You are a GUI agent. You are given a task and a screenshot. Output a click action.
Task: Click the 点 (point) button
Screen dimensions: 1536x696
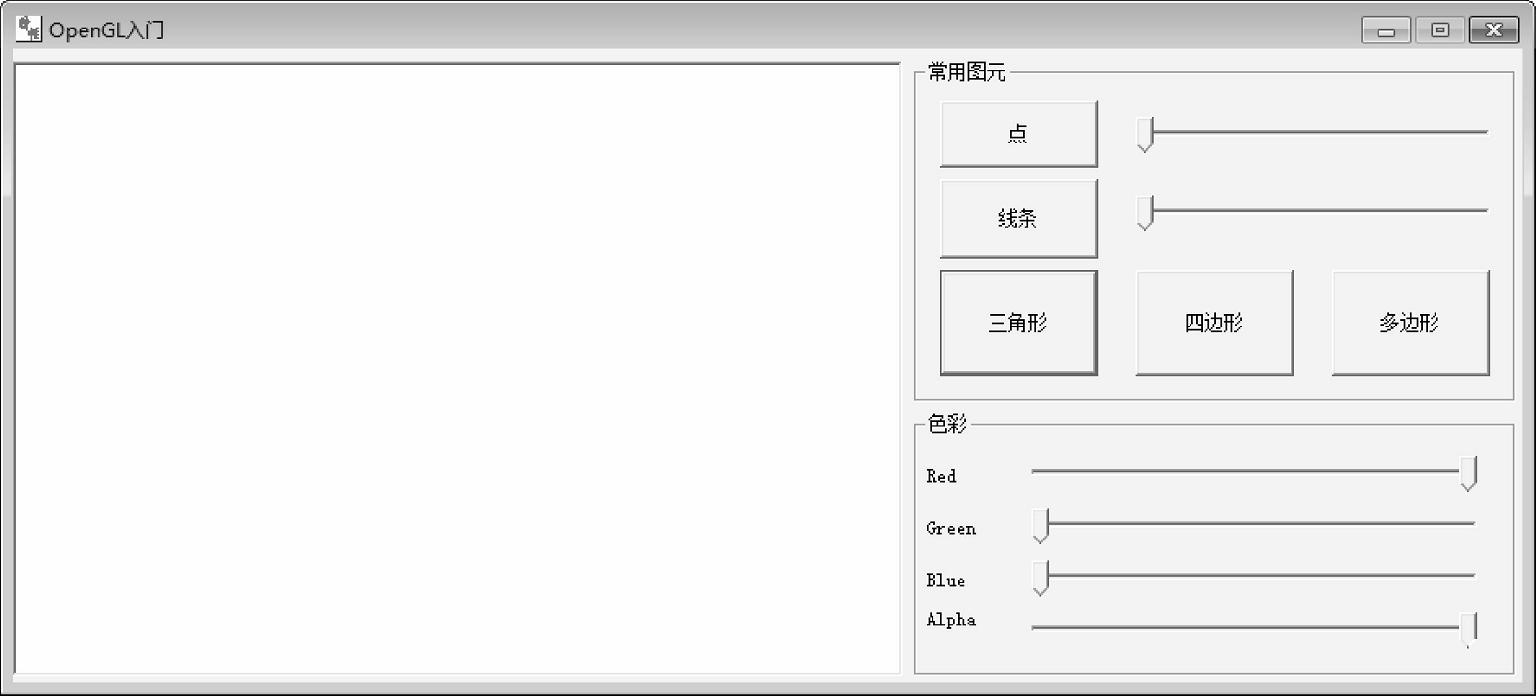click(x=1018, y=133)
